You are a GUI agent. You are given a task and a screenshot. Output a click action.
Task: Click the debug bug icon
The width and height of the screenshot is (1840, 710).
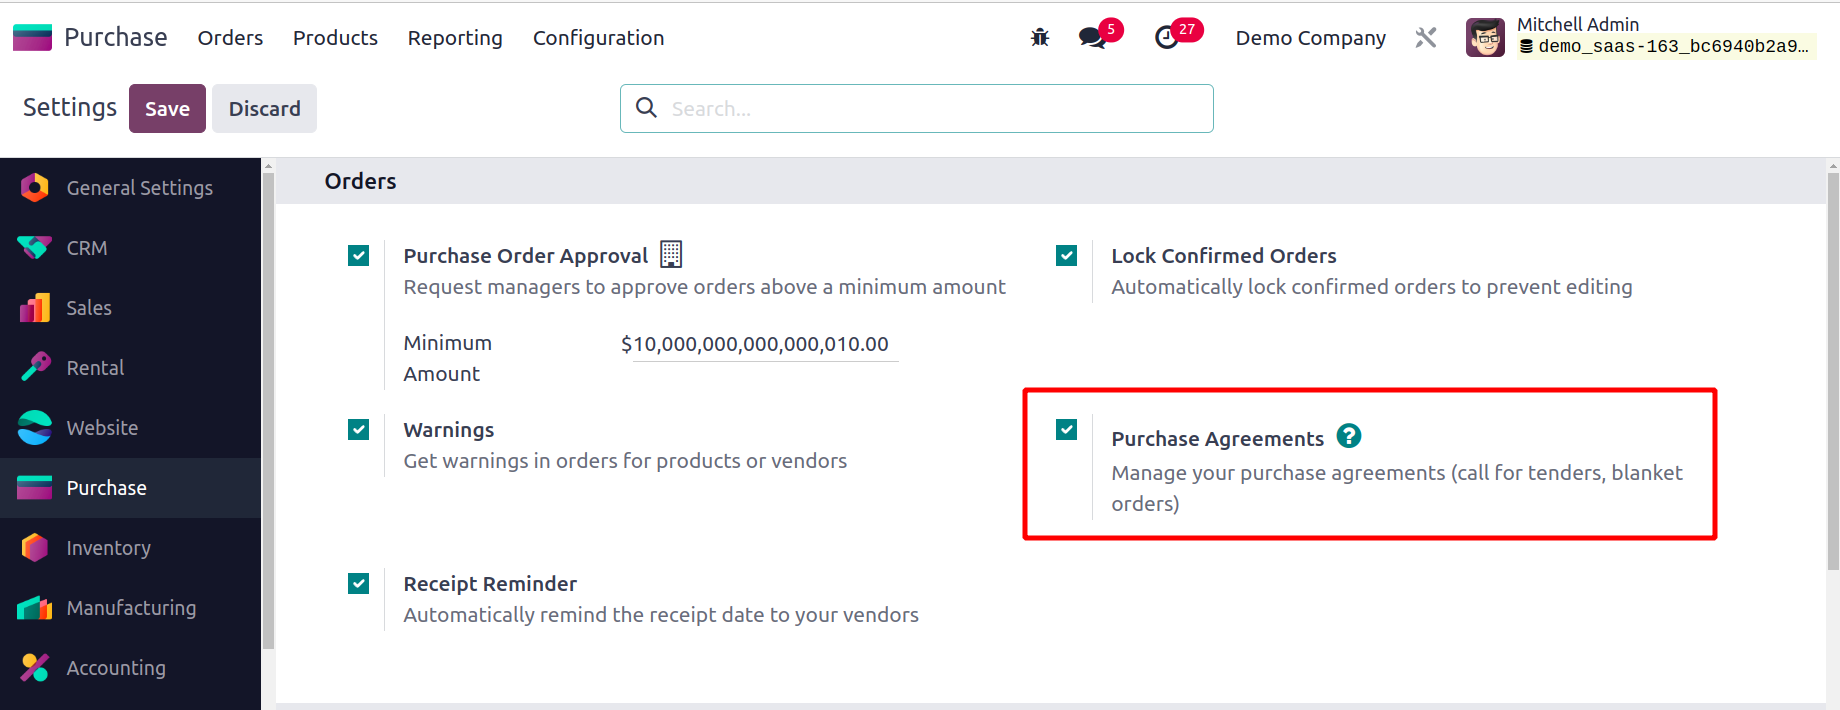[1040, 38]
